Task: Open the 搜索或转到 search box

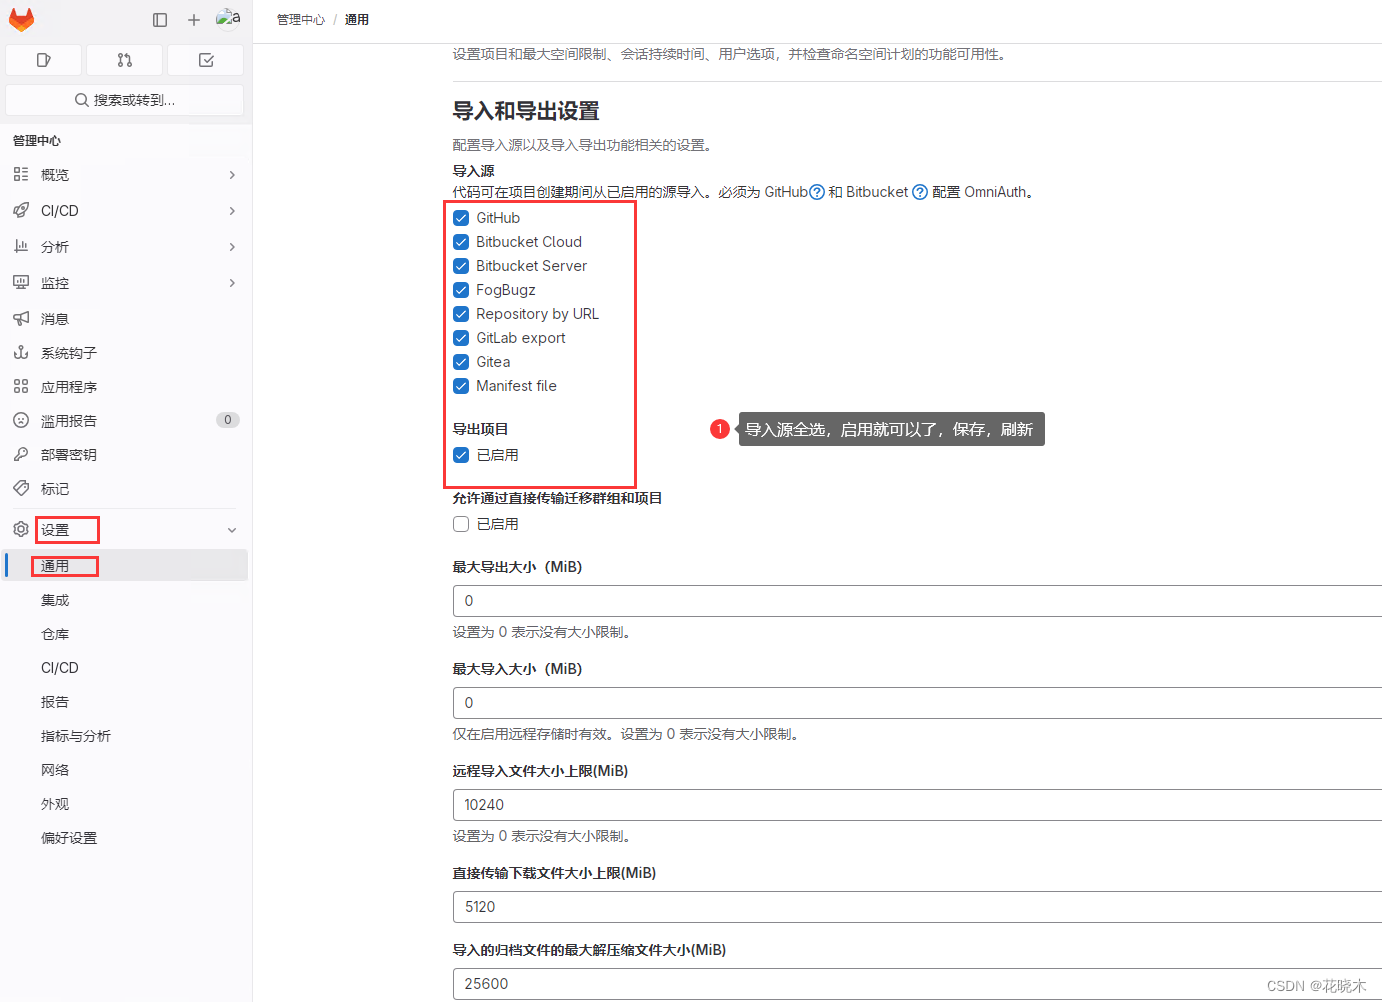Action: (125, 100)
